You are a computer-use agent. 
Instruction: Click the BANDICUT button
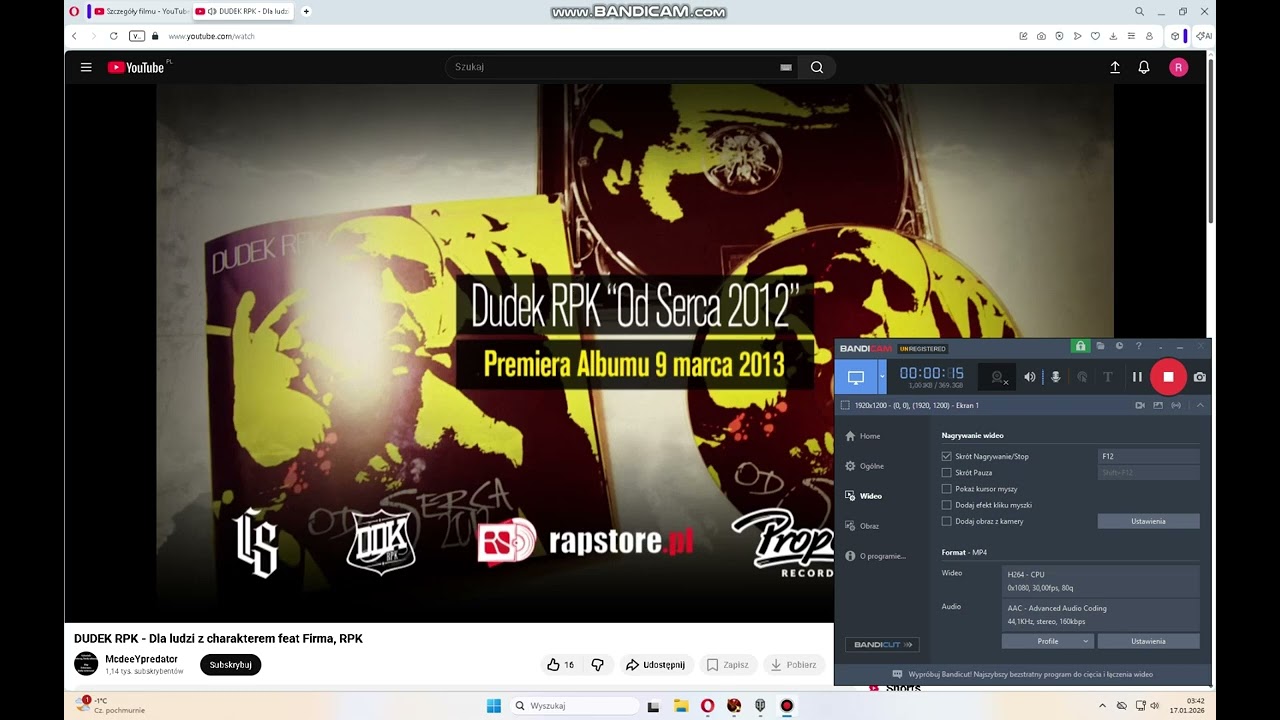[882, 645]
